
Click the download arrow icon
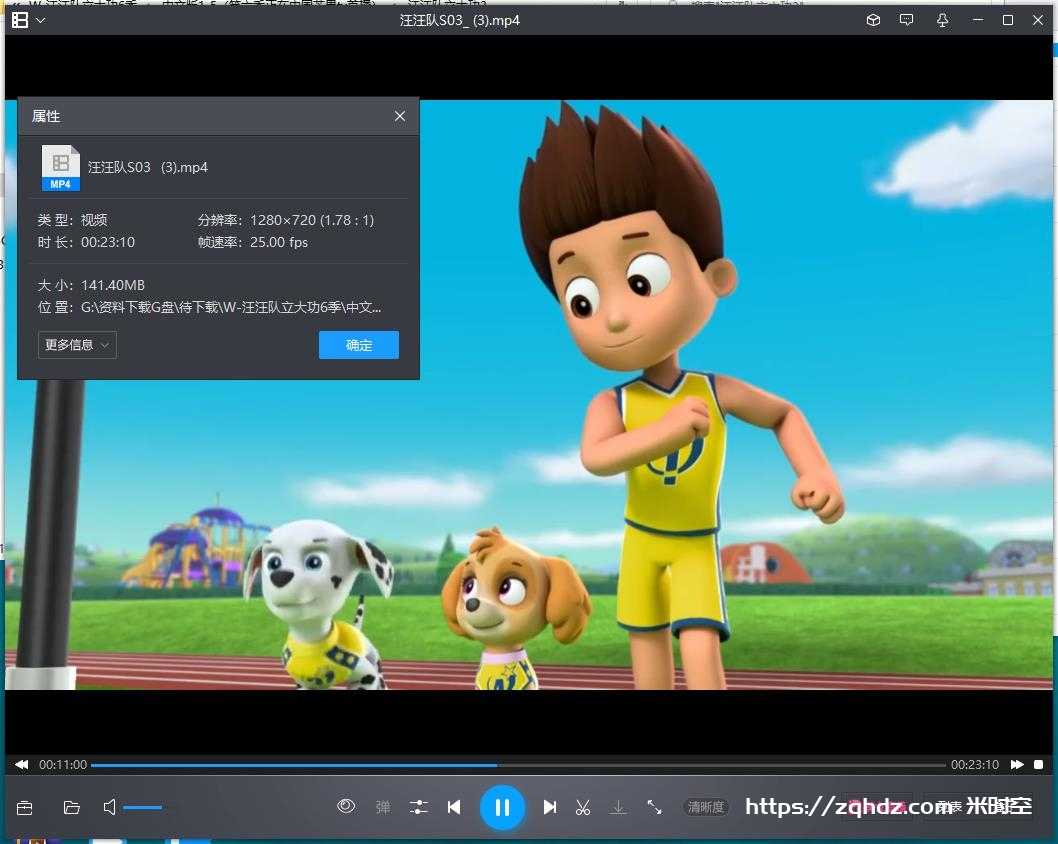pos(618,807)
